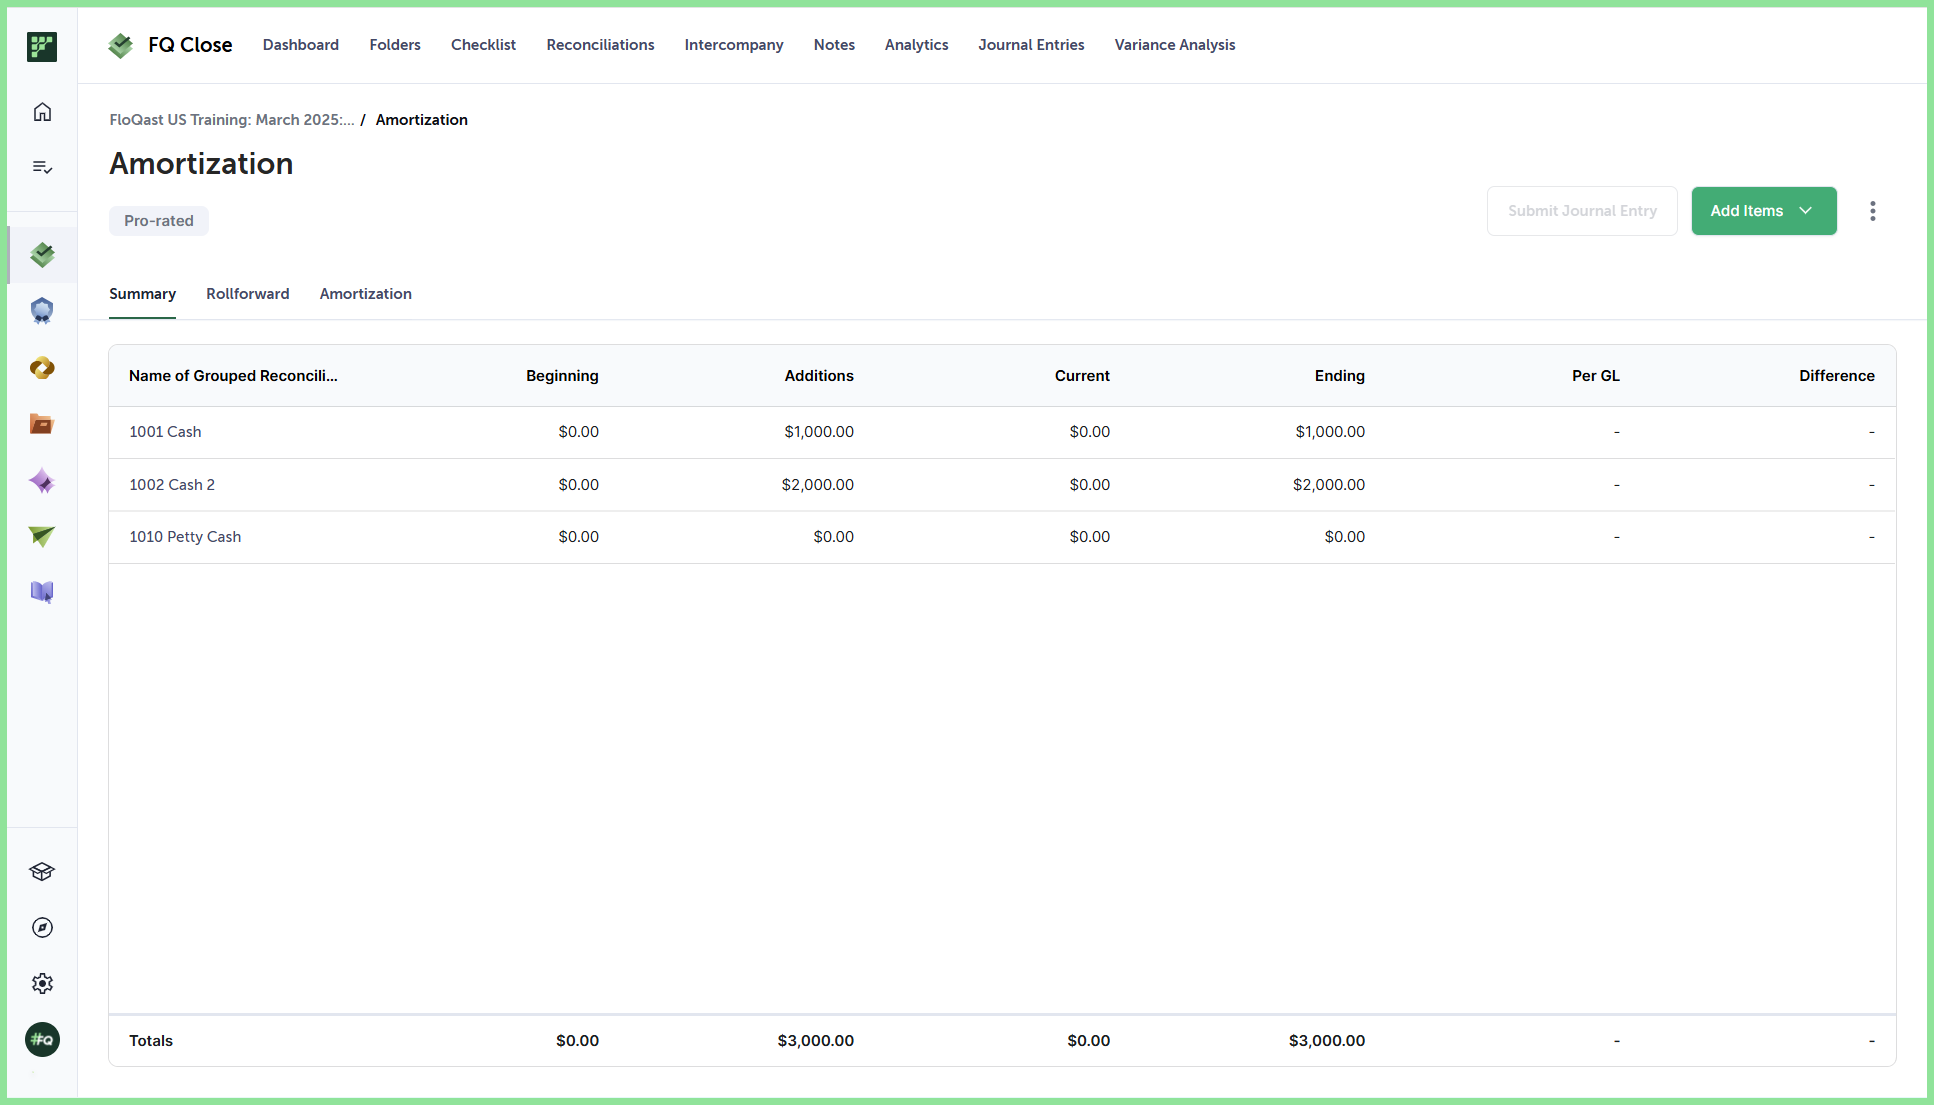Click the $1,000.00 Additions value for 1001 Cash

pyautogui.click(x=819, y=432)
